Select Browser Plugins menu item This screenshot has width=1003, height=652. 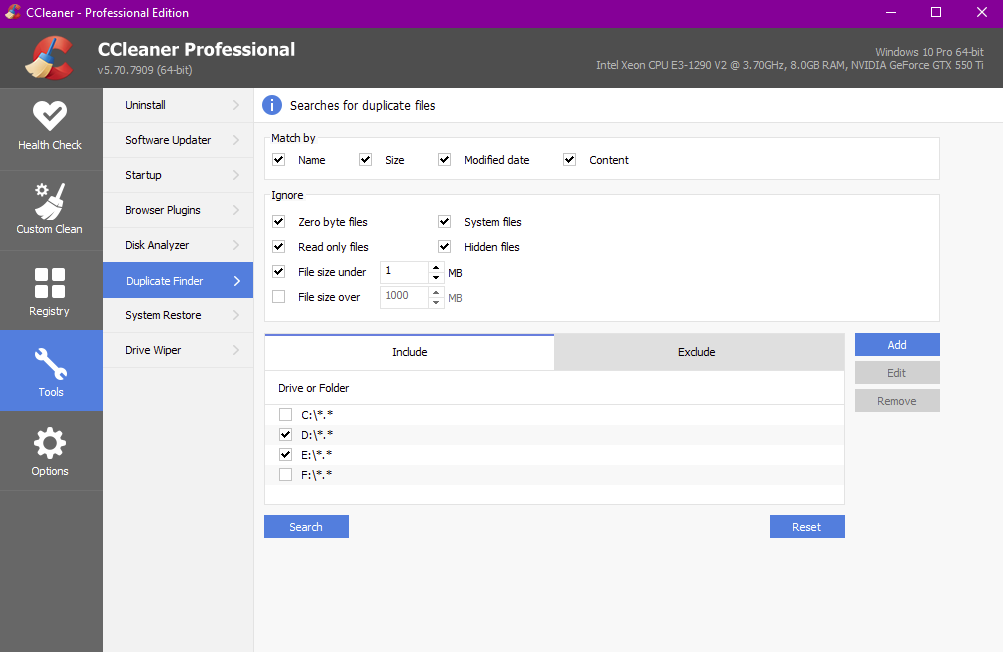pos(178,210)
